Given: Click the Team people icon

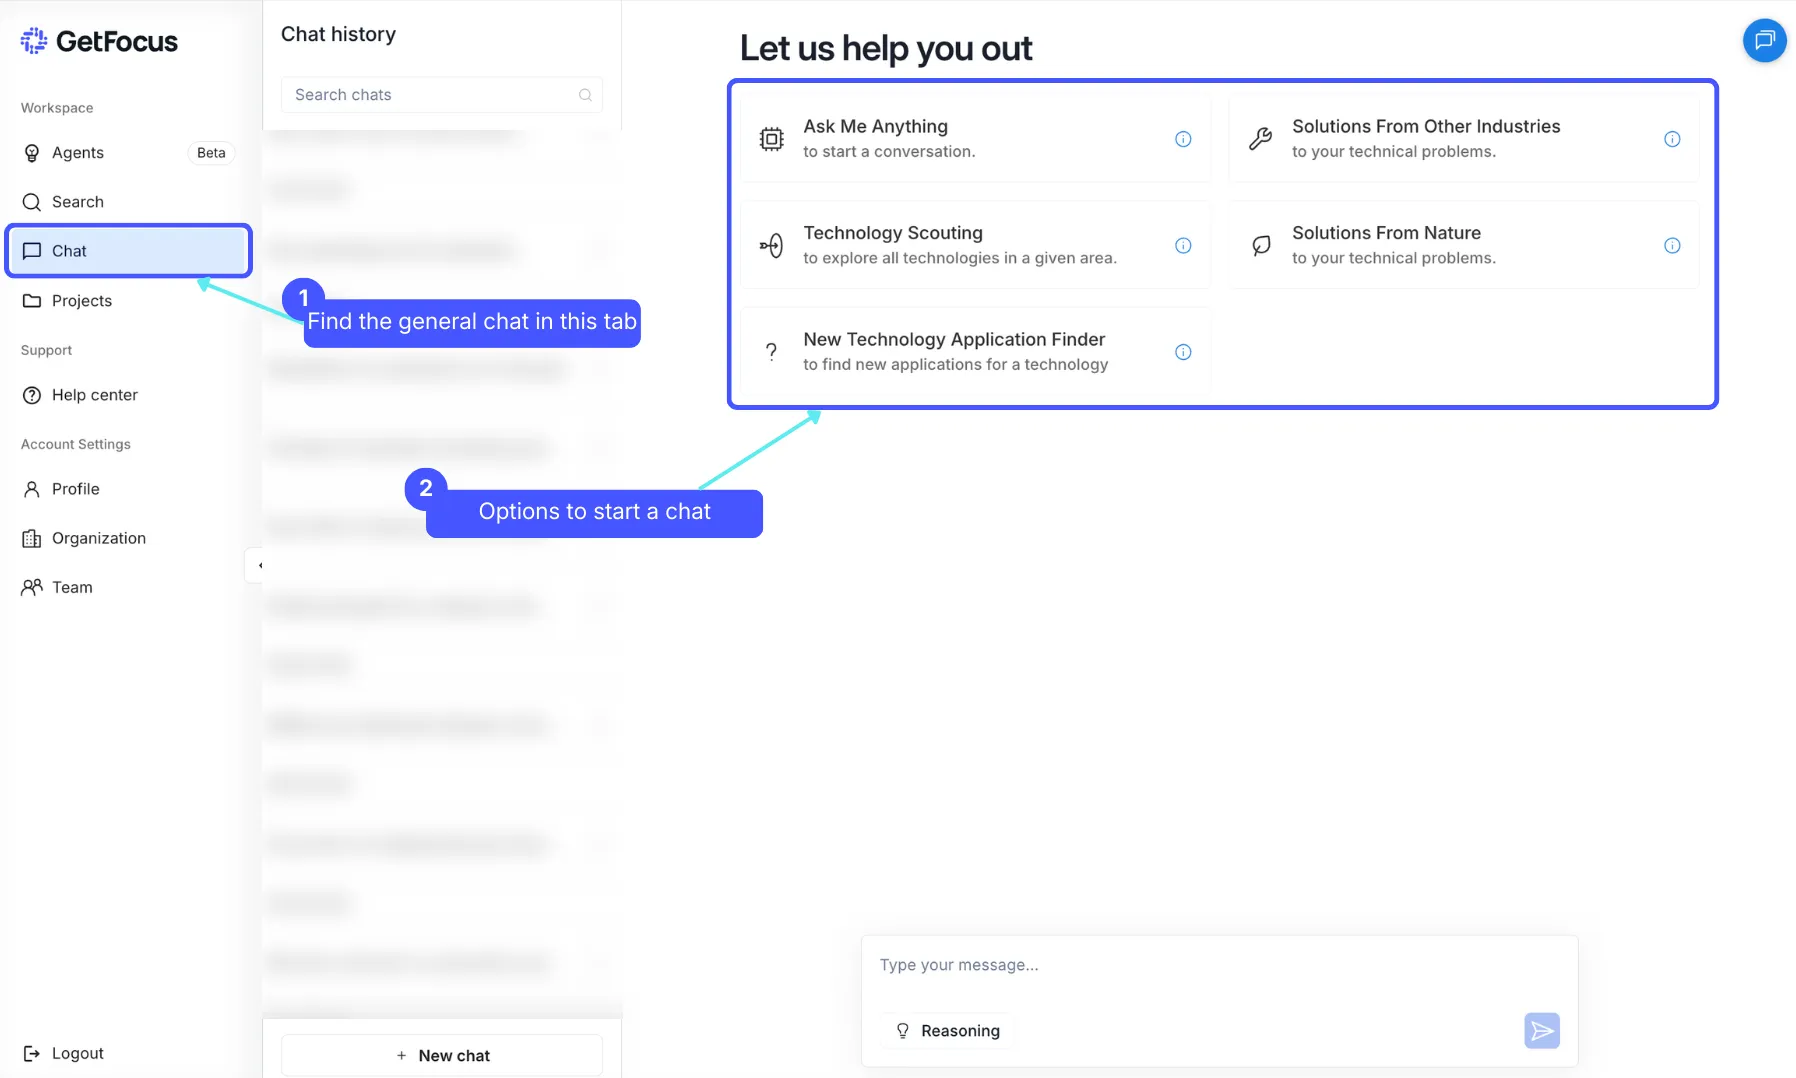Looking at the screenshot, I should coord(32,587).
